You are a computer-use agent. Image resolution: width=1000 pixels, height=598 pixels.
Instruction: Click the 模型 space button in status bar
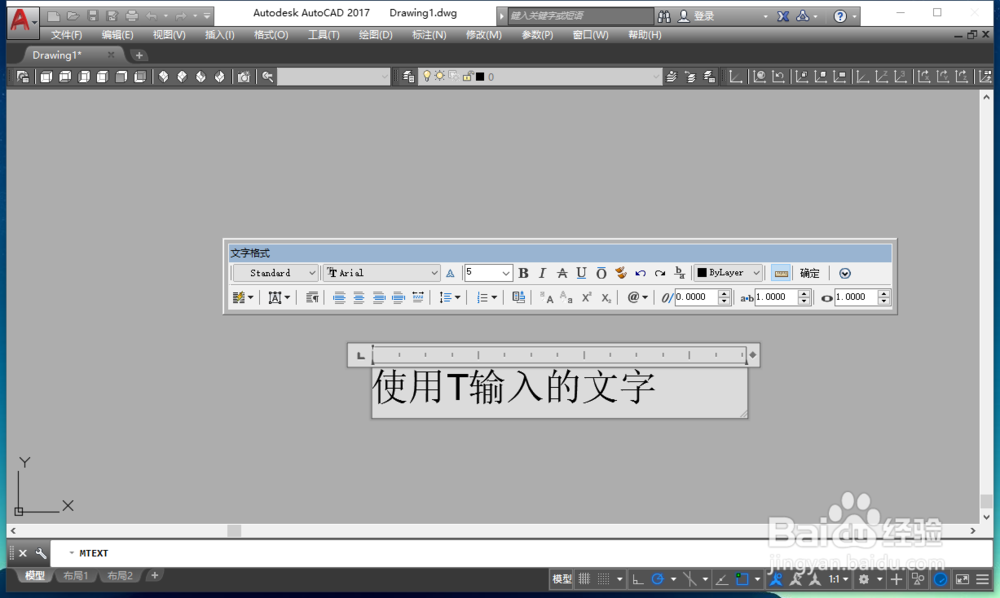coord(562,579)
